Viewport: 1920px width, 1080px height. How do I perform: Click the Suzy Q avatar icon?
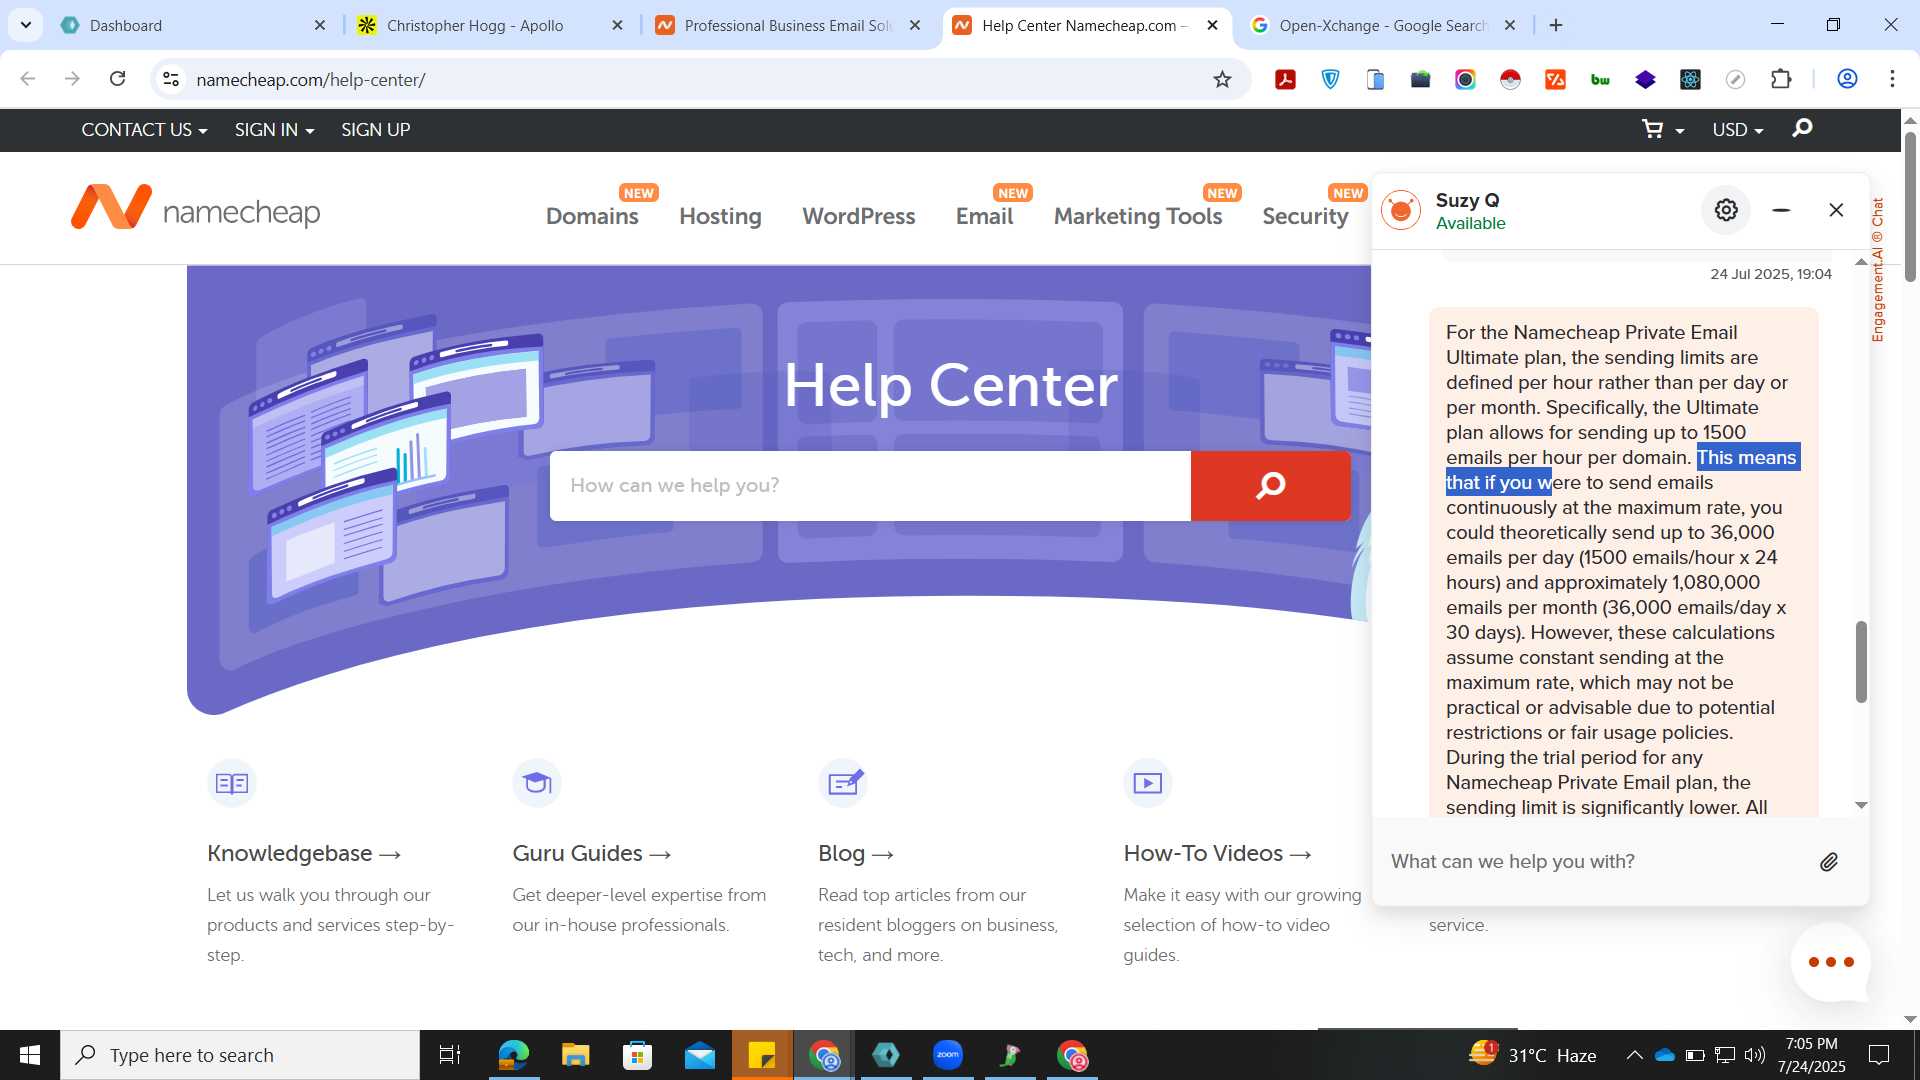(1400, 210)
